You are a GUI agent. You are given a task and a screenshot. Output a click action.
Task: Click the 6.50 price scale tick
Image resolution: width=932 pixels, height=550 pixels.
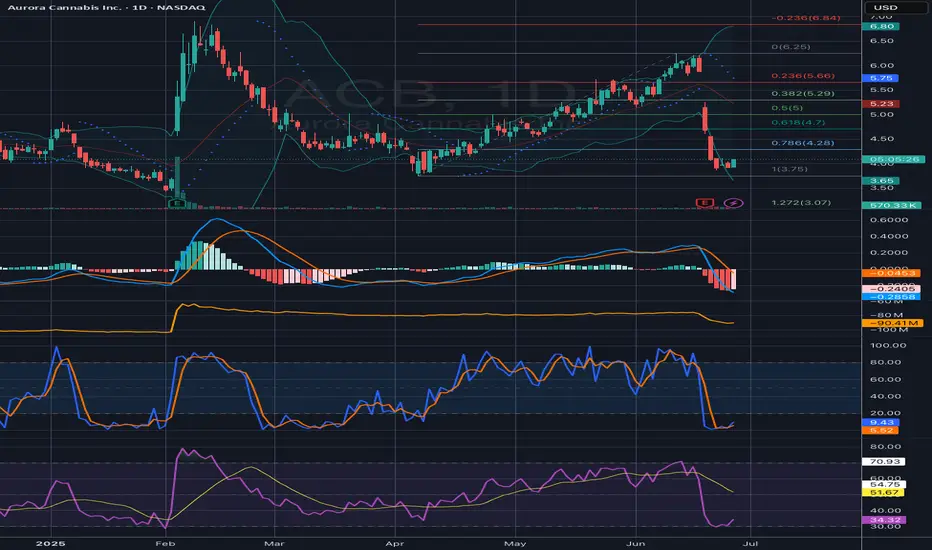(882, 41)
